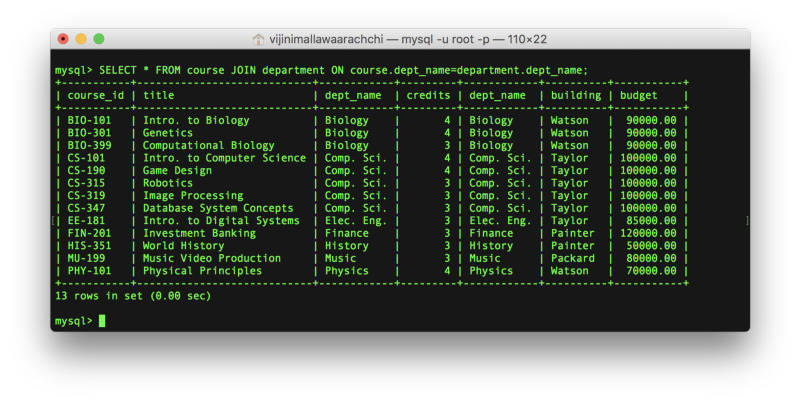Viewport: 800px width, 403px height.
Task: Click the credits column header
Action: 428,96
